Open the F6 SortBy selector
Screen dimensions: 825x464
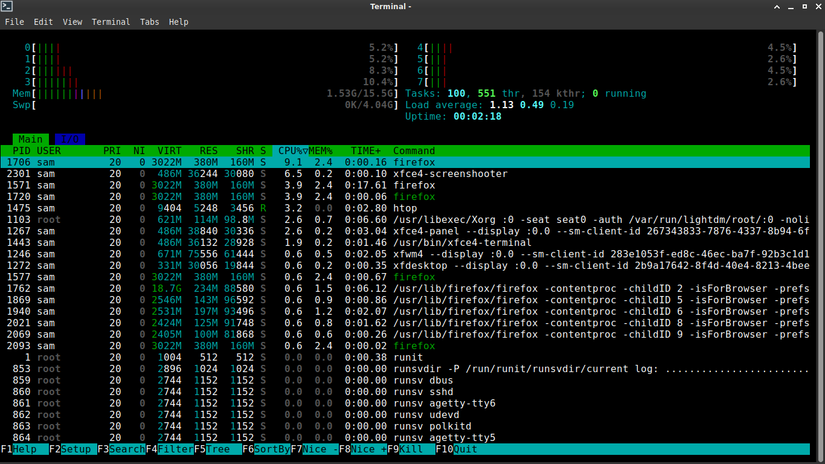coord(266,450)
